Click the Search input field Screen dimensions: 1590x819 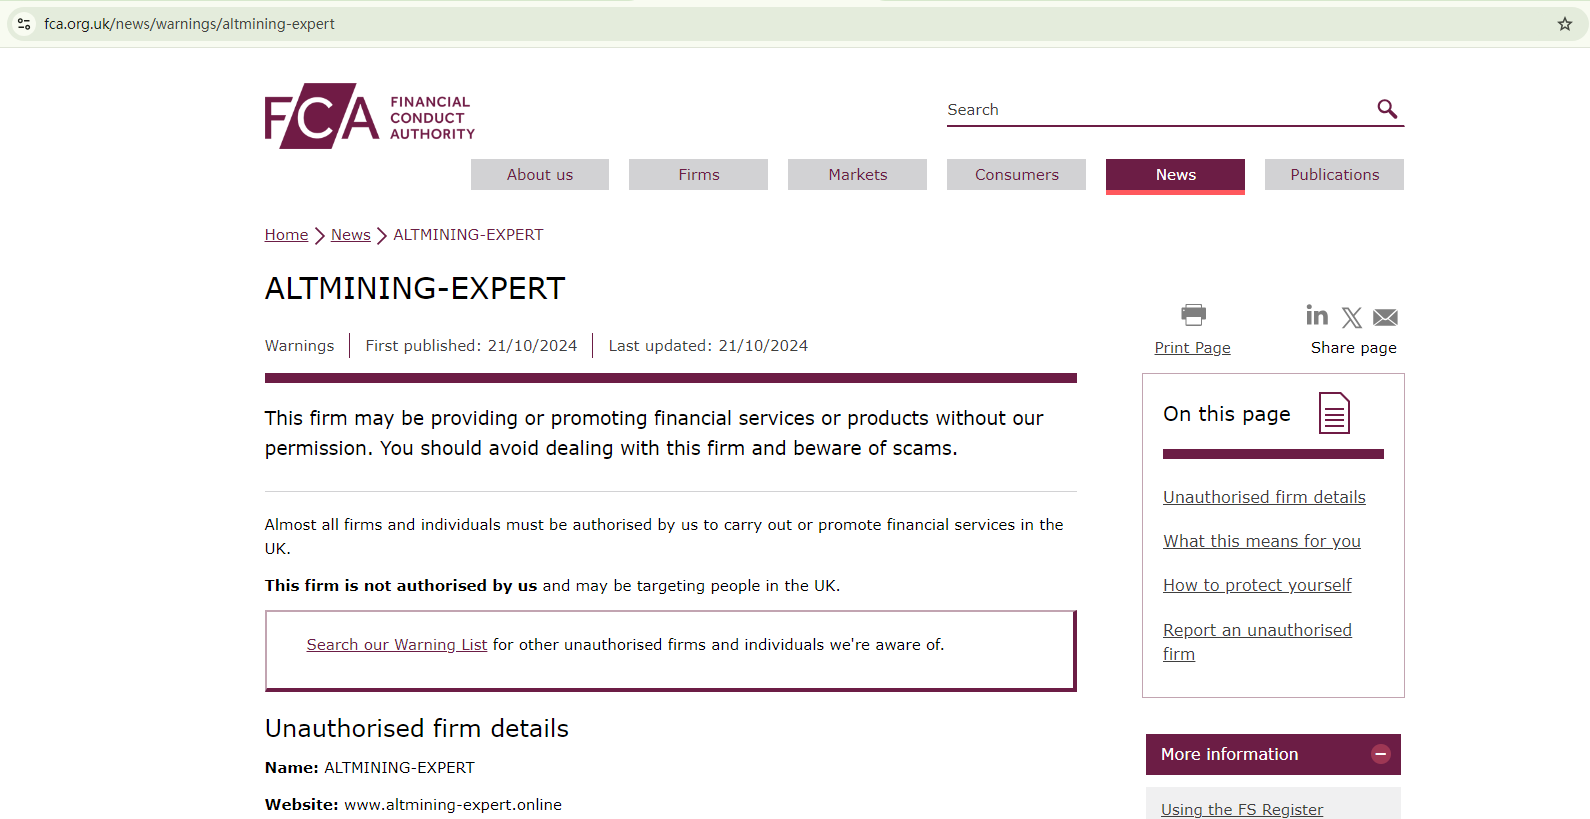coord(1155,110)
